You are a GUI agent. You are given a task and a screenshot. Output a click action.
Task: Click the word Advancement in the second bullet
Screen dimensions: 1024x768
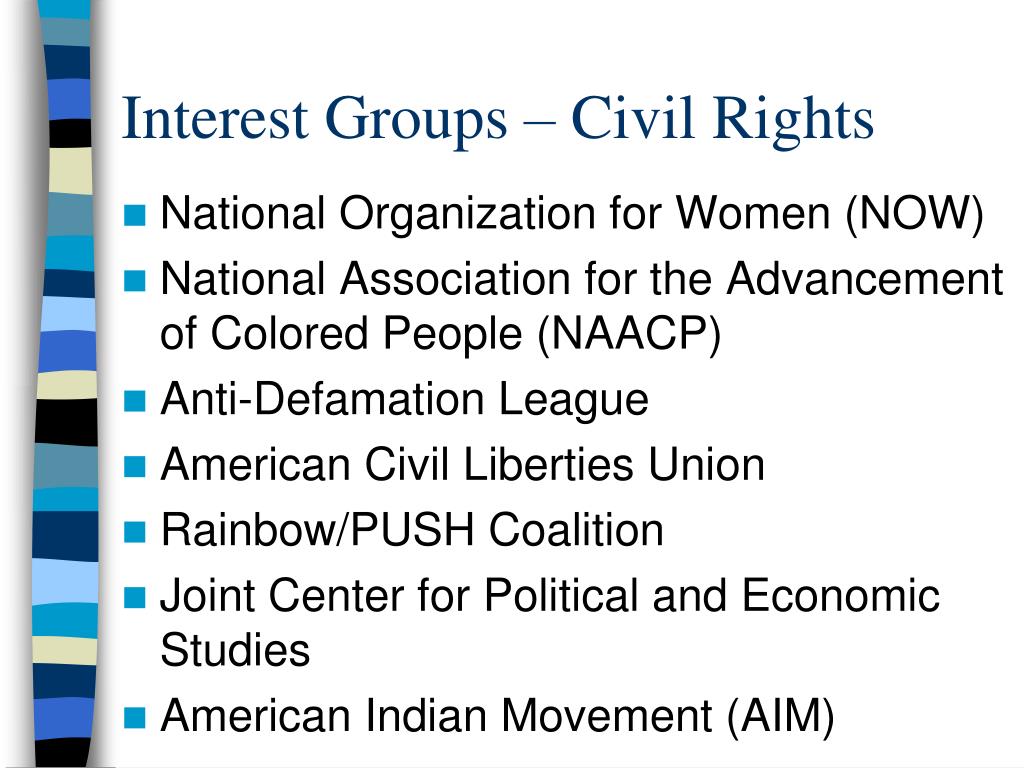click(865, 280)
